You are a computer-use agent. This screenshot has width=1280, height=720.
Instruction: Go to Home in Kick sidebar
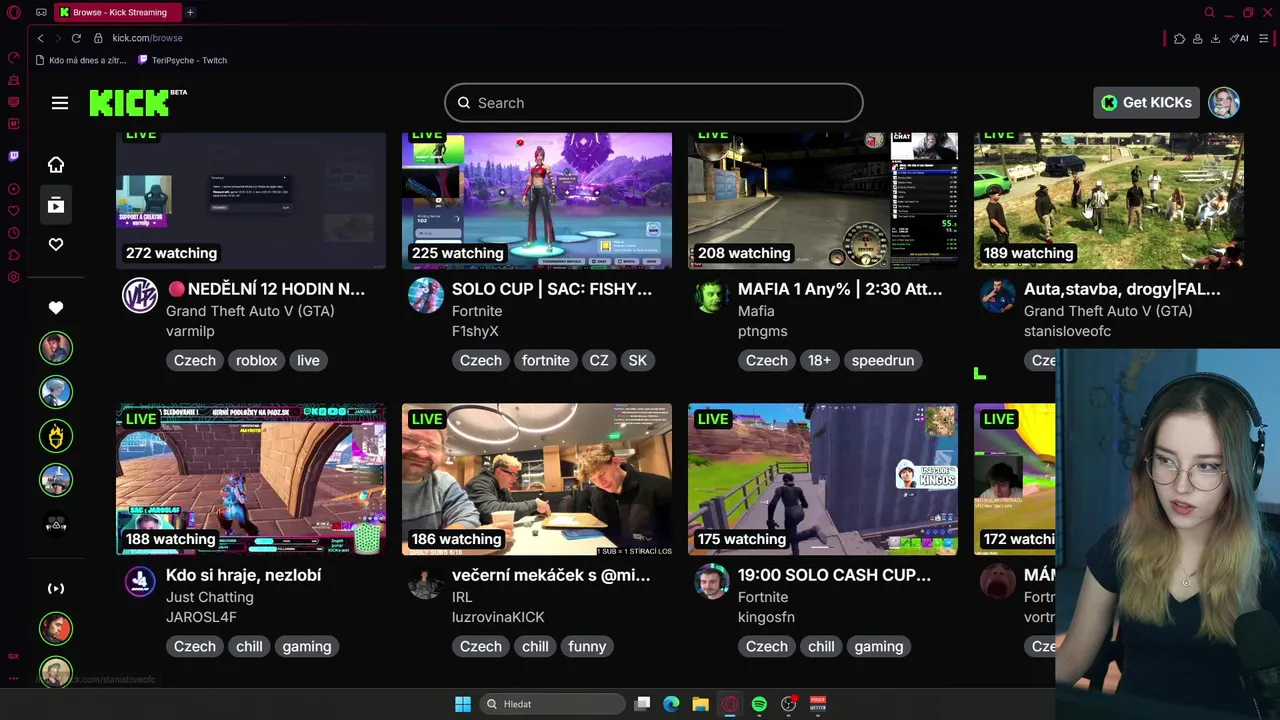coord(56,164)
